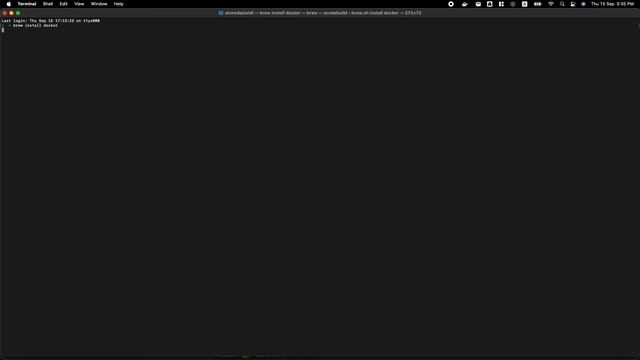The image size is (640, 360).
Task: Click the folder proxy icon in title bar
Action: coord(221,13)
